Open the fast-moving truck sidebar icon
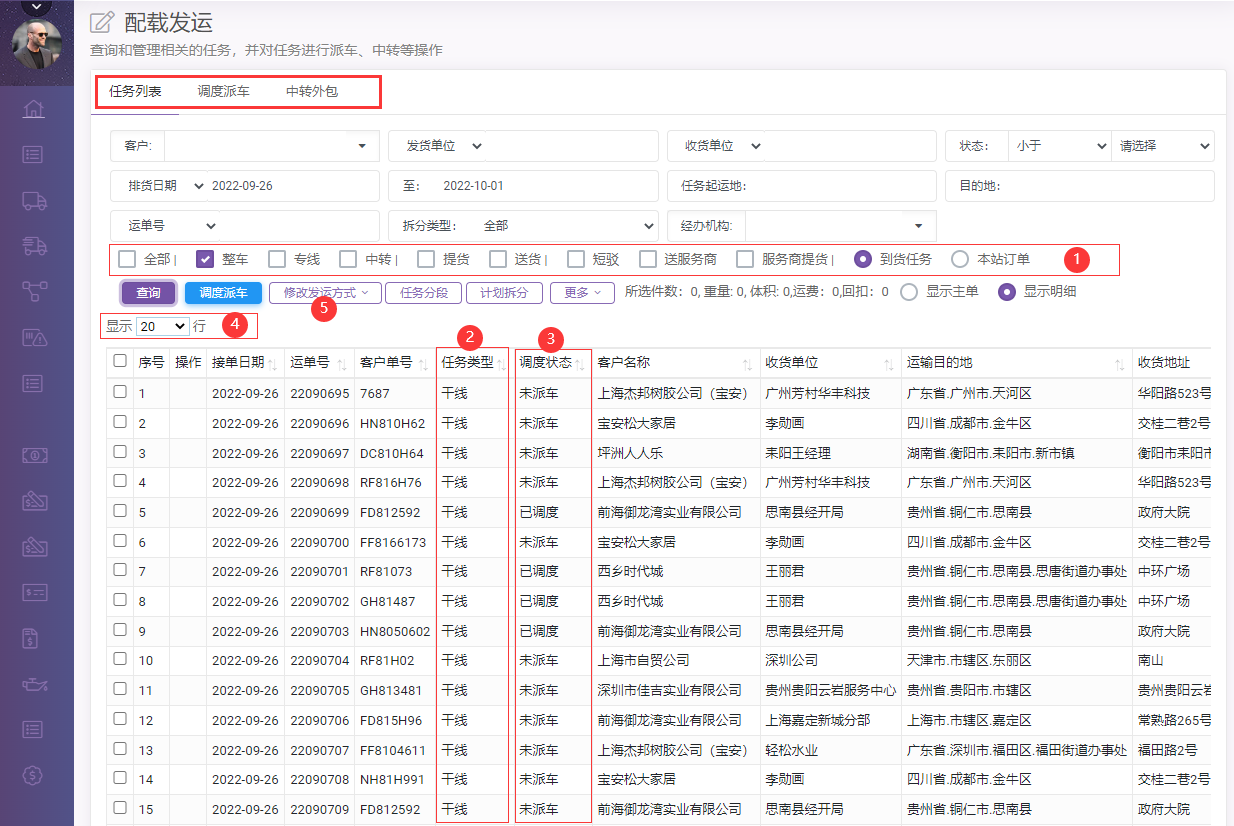This screenshot has height=826, width=1234. coord(34,245)
